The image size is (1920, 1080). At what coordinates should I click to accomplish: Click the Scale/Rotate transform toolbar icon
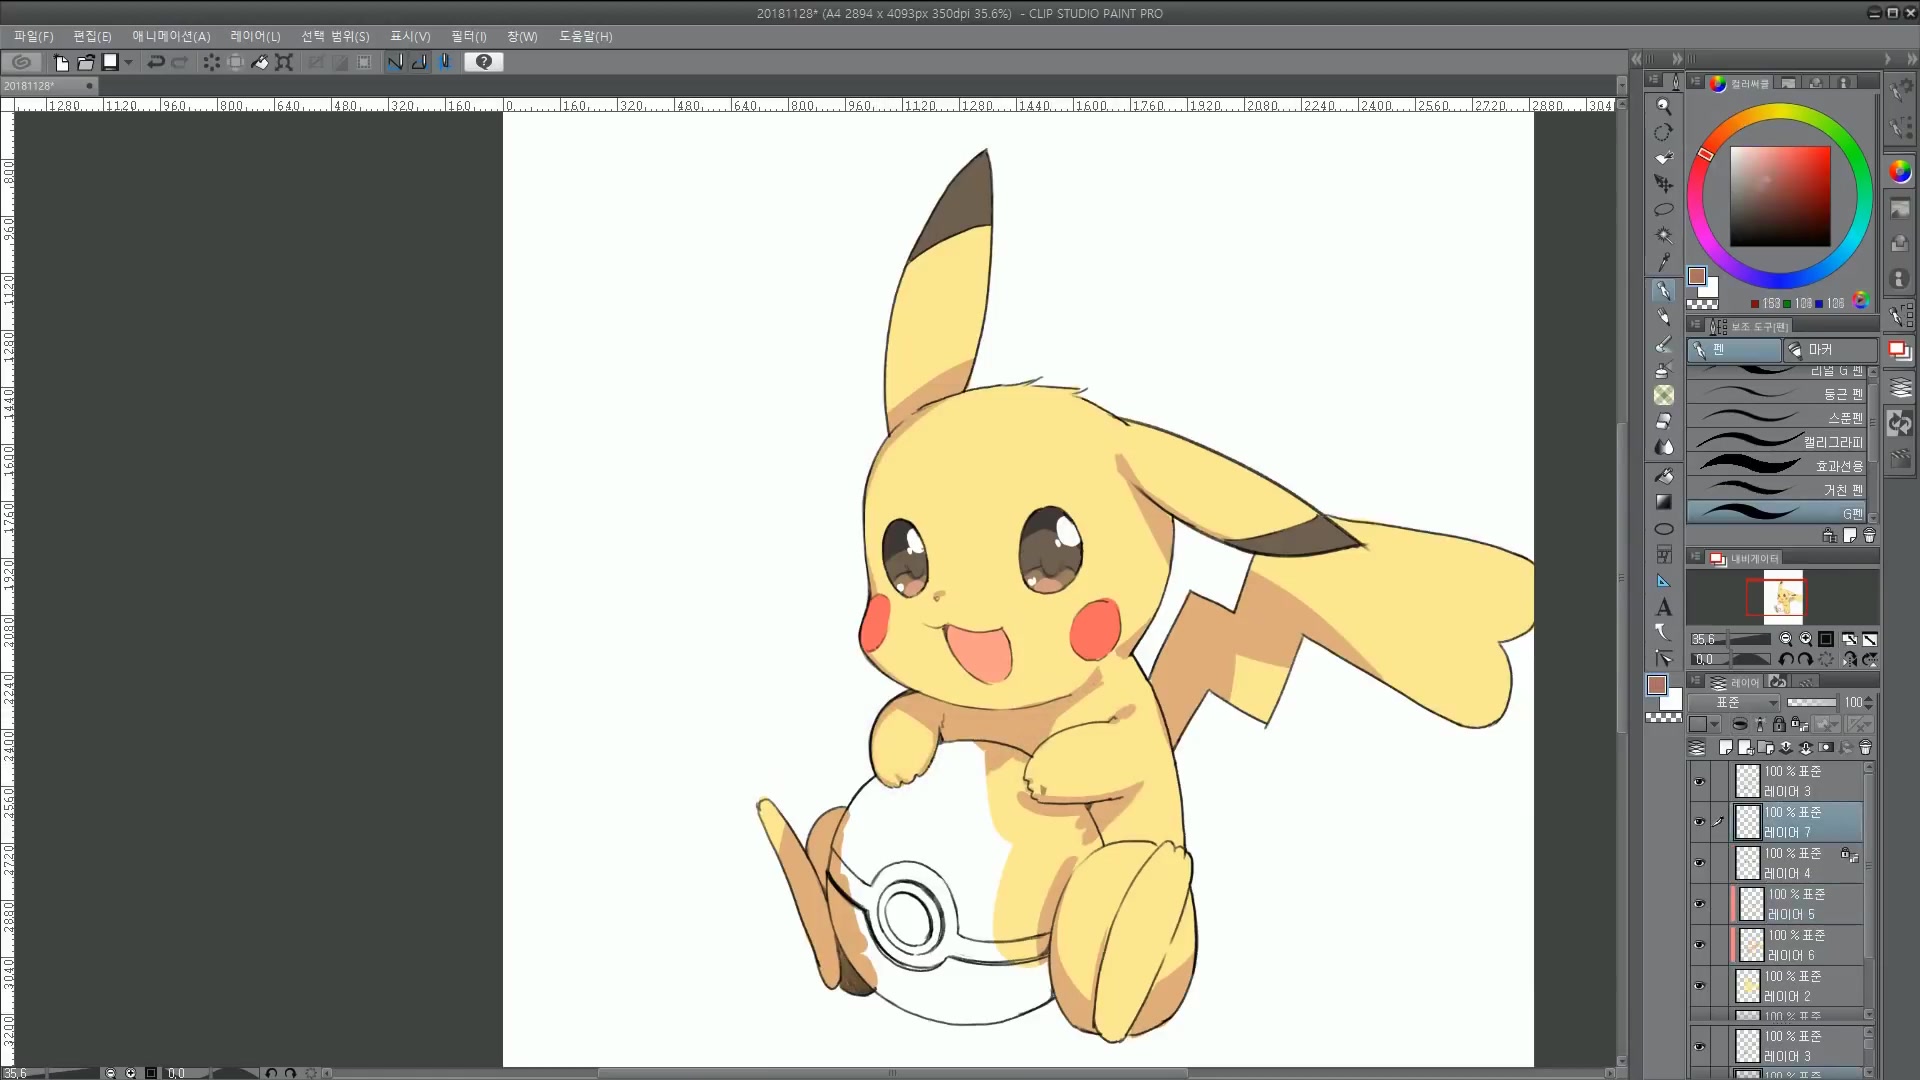point(285,62)
